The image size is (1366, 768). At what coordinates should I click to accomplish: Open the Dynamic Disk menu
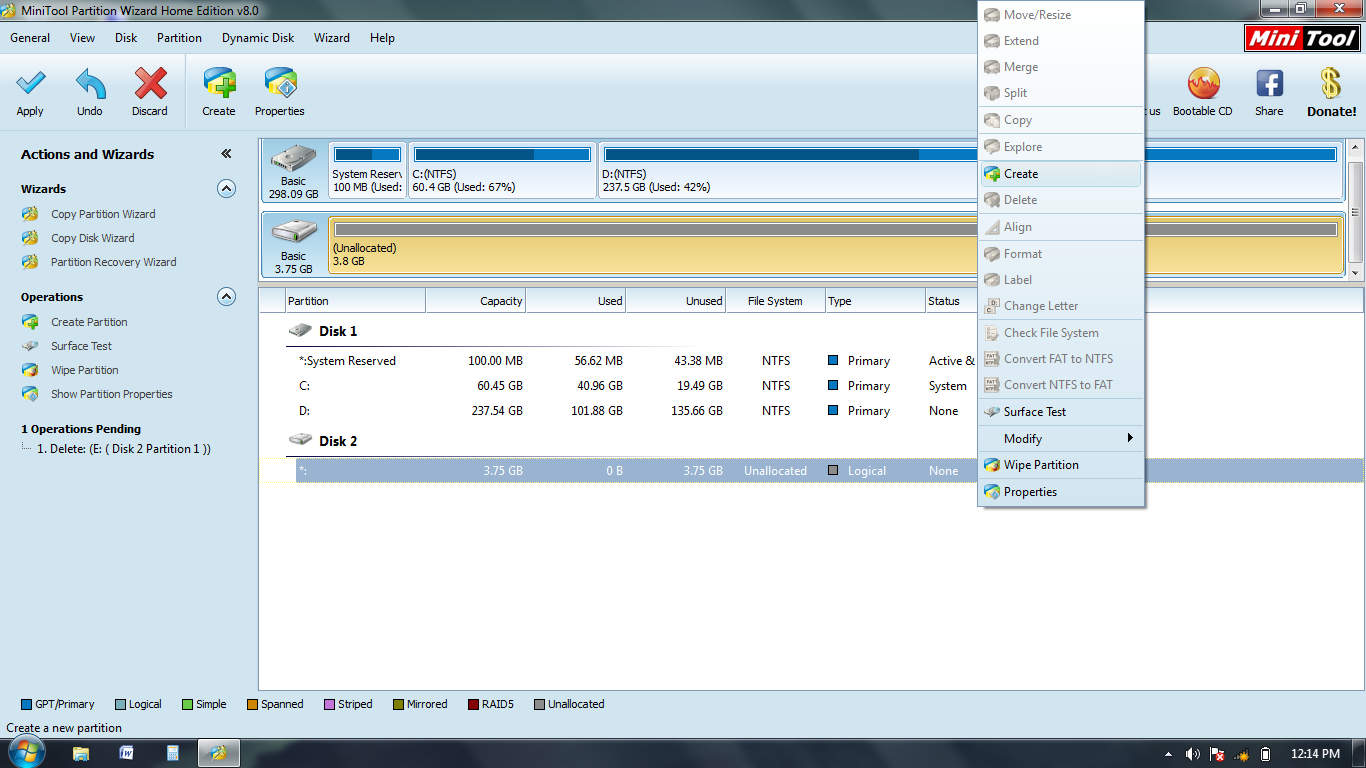(258, 38)
